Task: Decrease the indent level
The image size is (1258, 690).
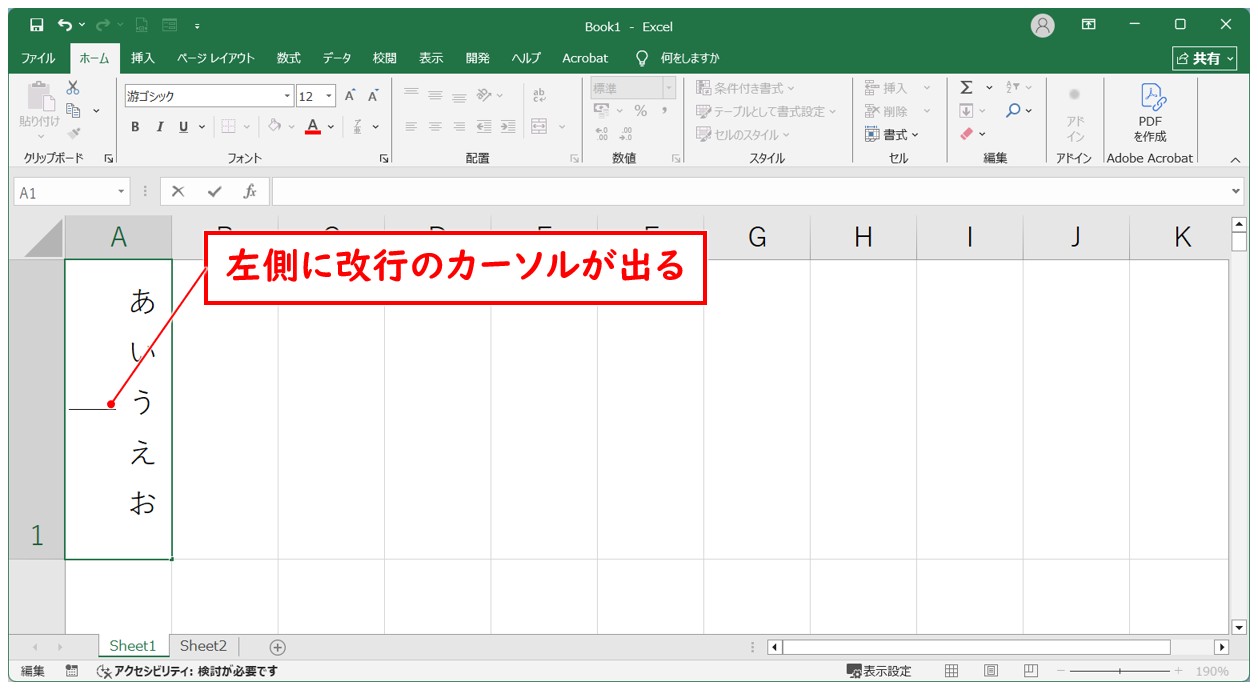Action: click(484, 127)
